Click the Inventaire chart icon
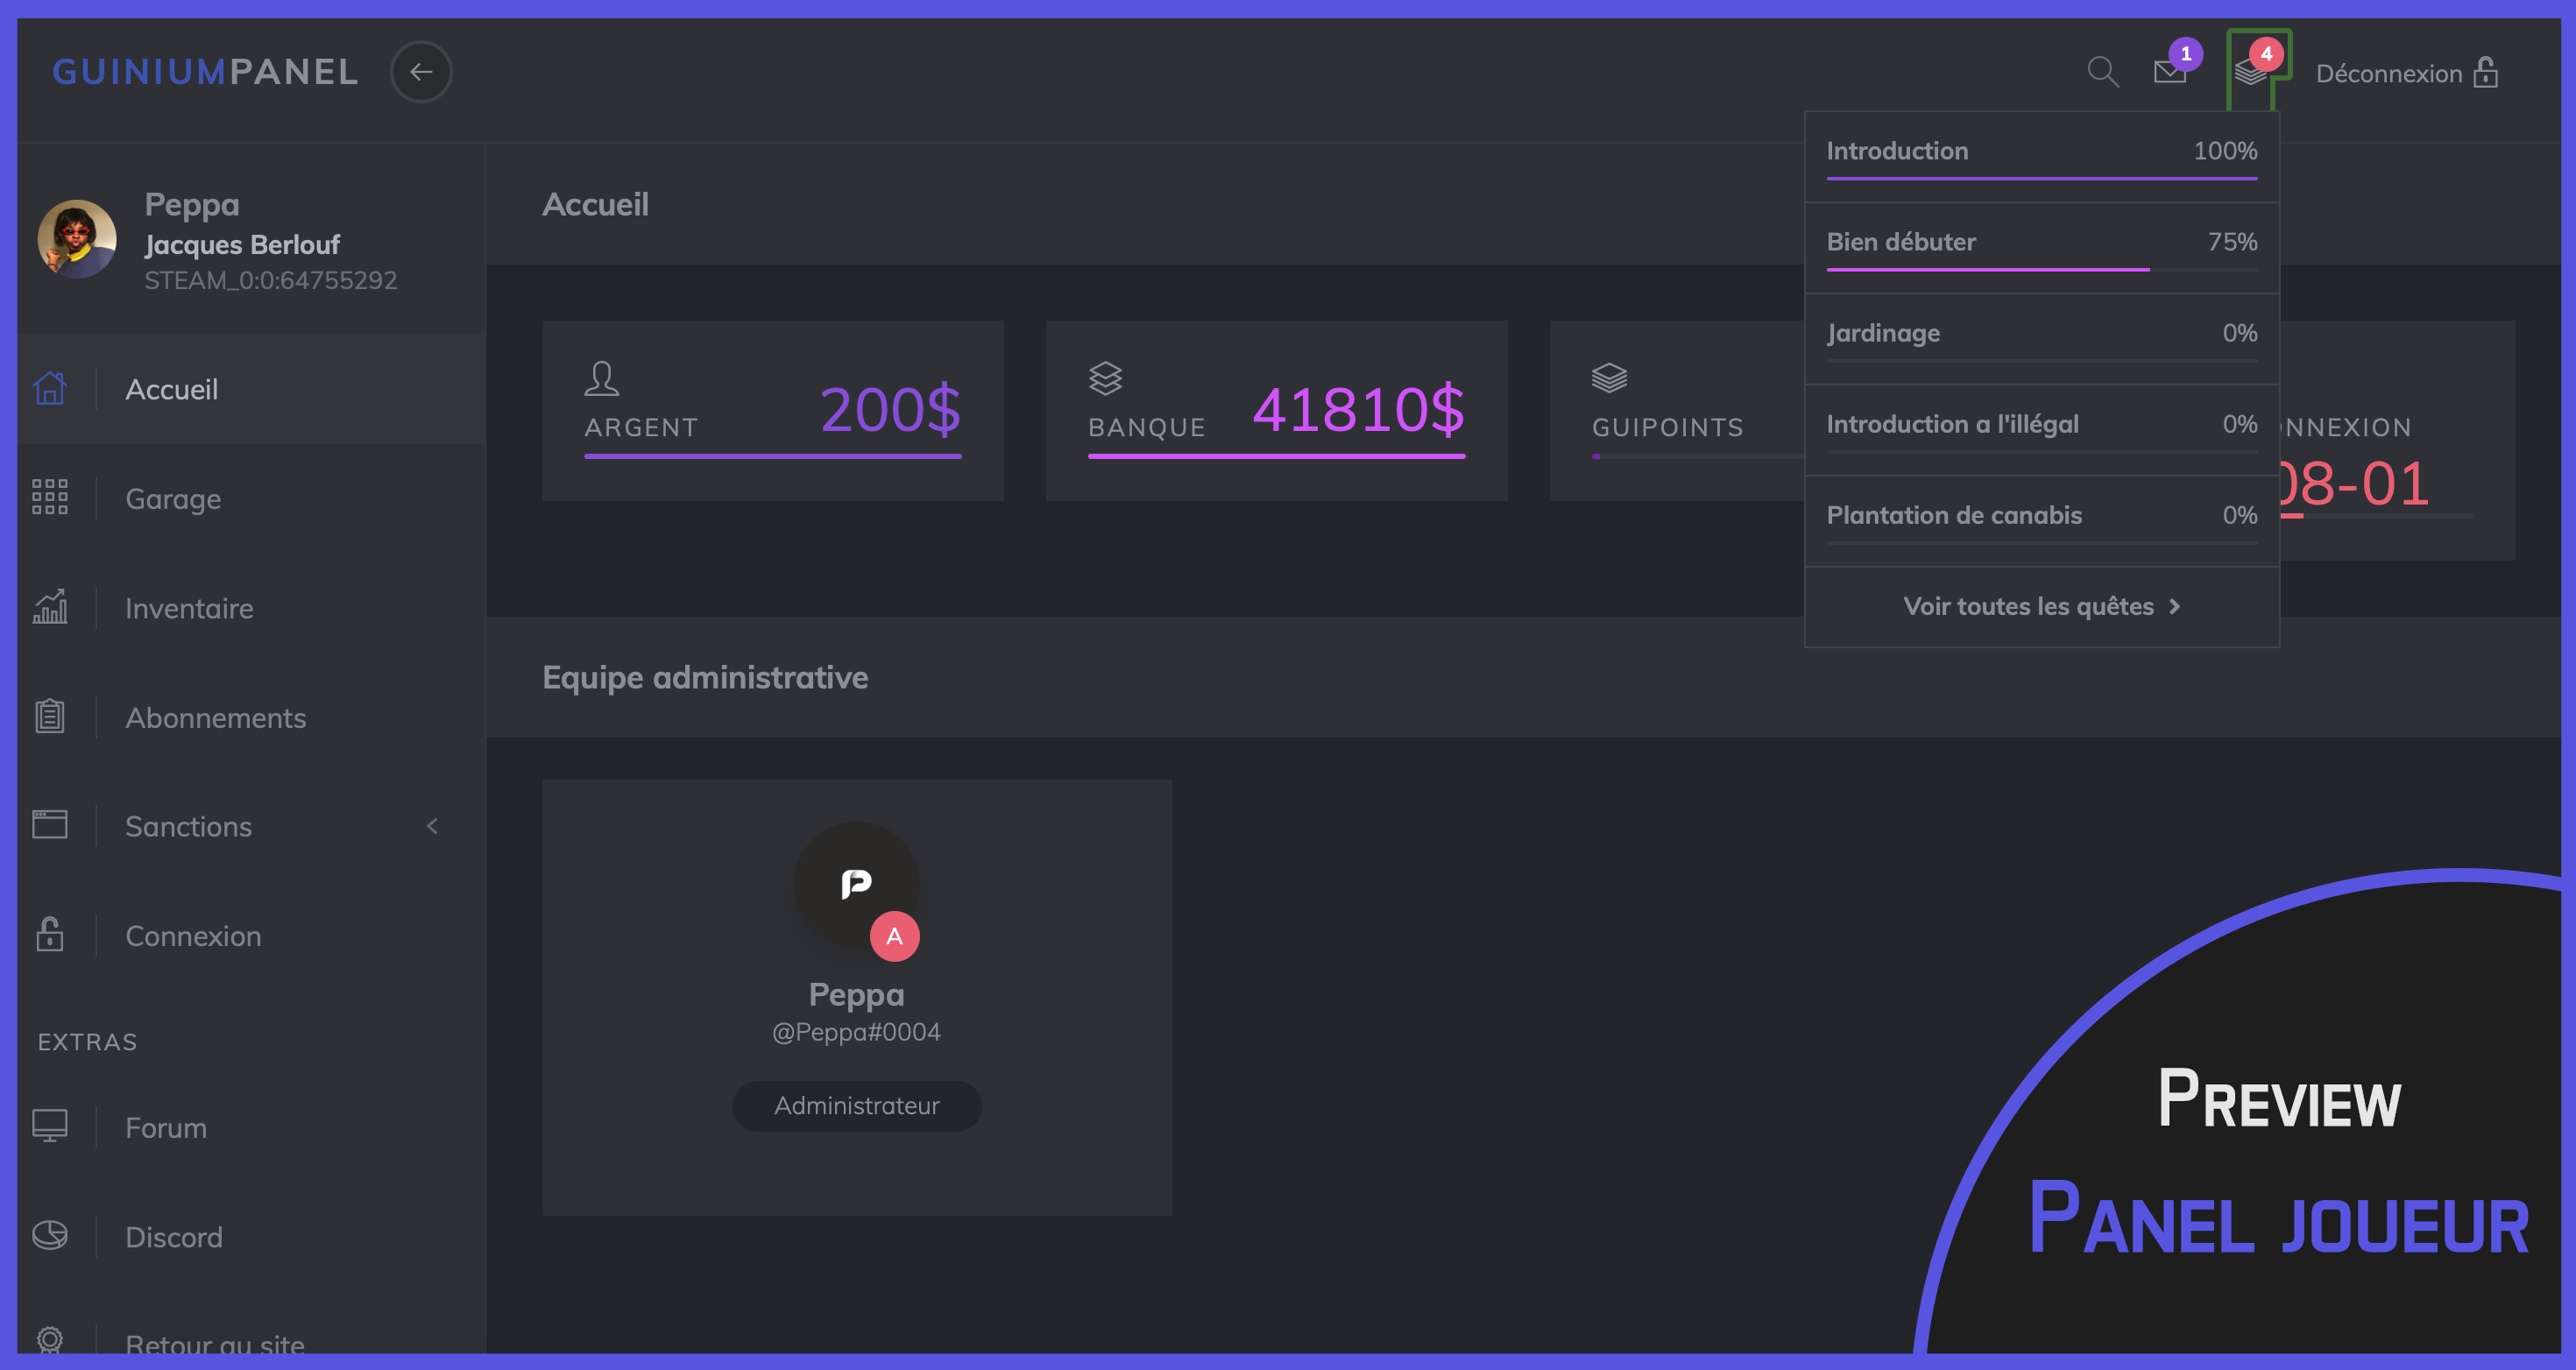The height and width of the screenshot is (1370, 2576). 50,607
